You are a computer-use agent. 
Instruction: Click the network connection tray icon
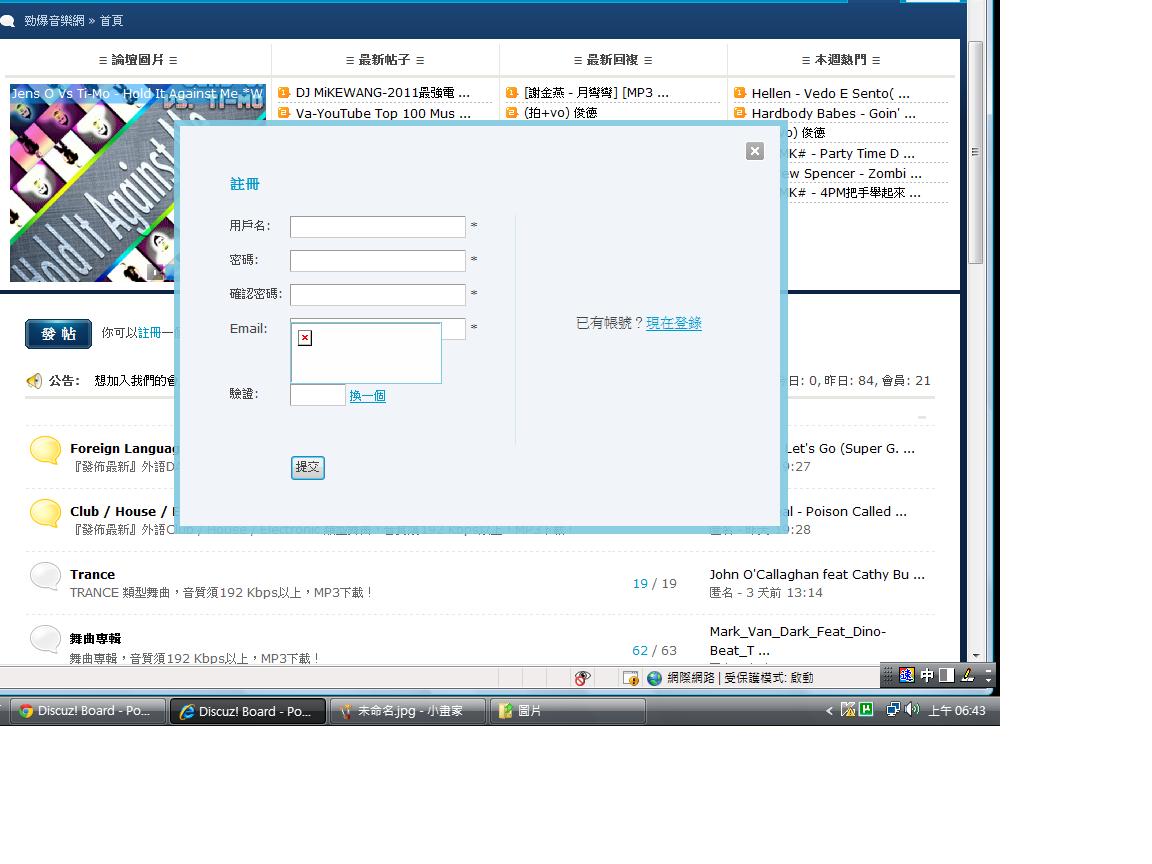pyautogui.click(x=892, y=710)
